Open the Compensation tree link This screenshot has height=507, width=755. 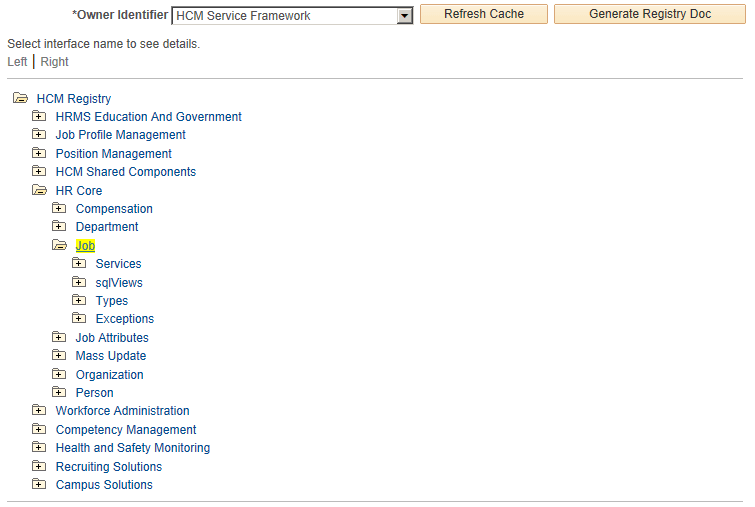114,208
